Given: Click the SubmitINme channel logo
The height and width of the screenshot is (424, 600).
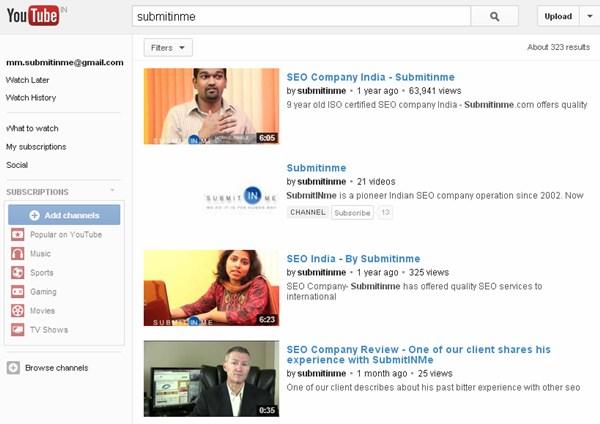Looking at the screenshot, I should 241,197.
